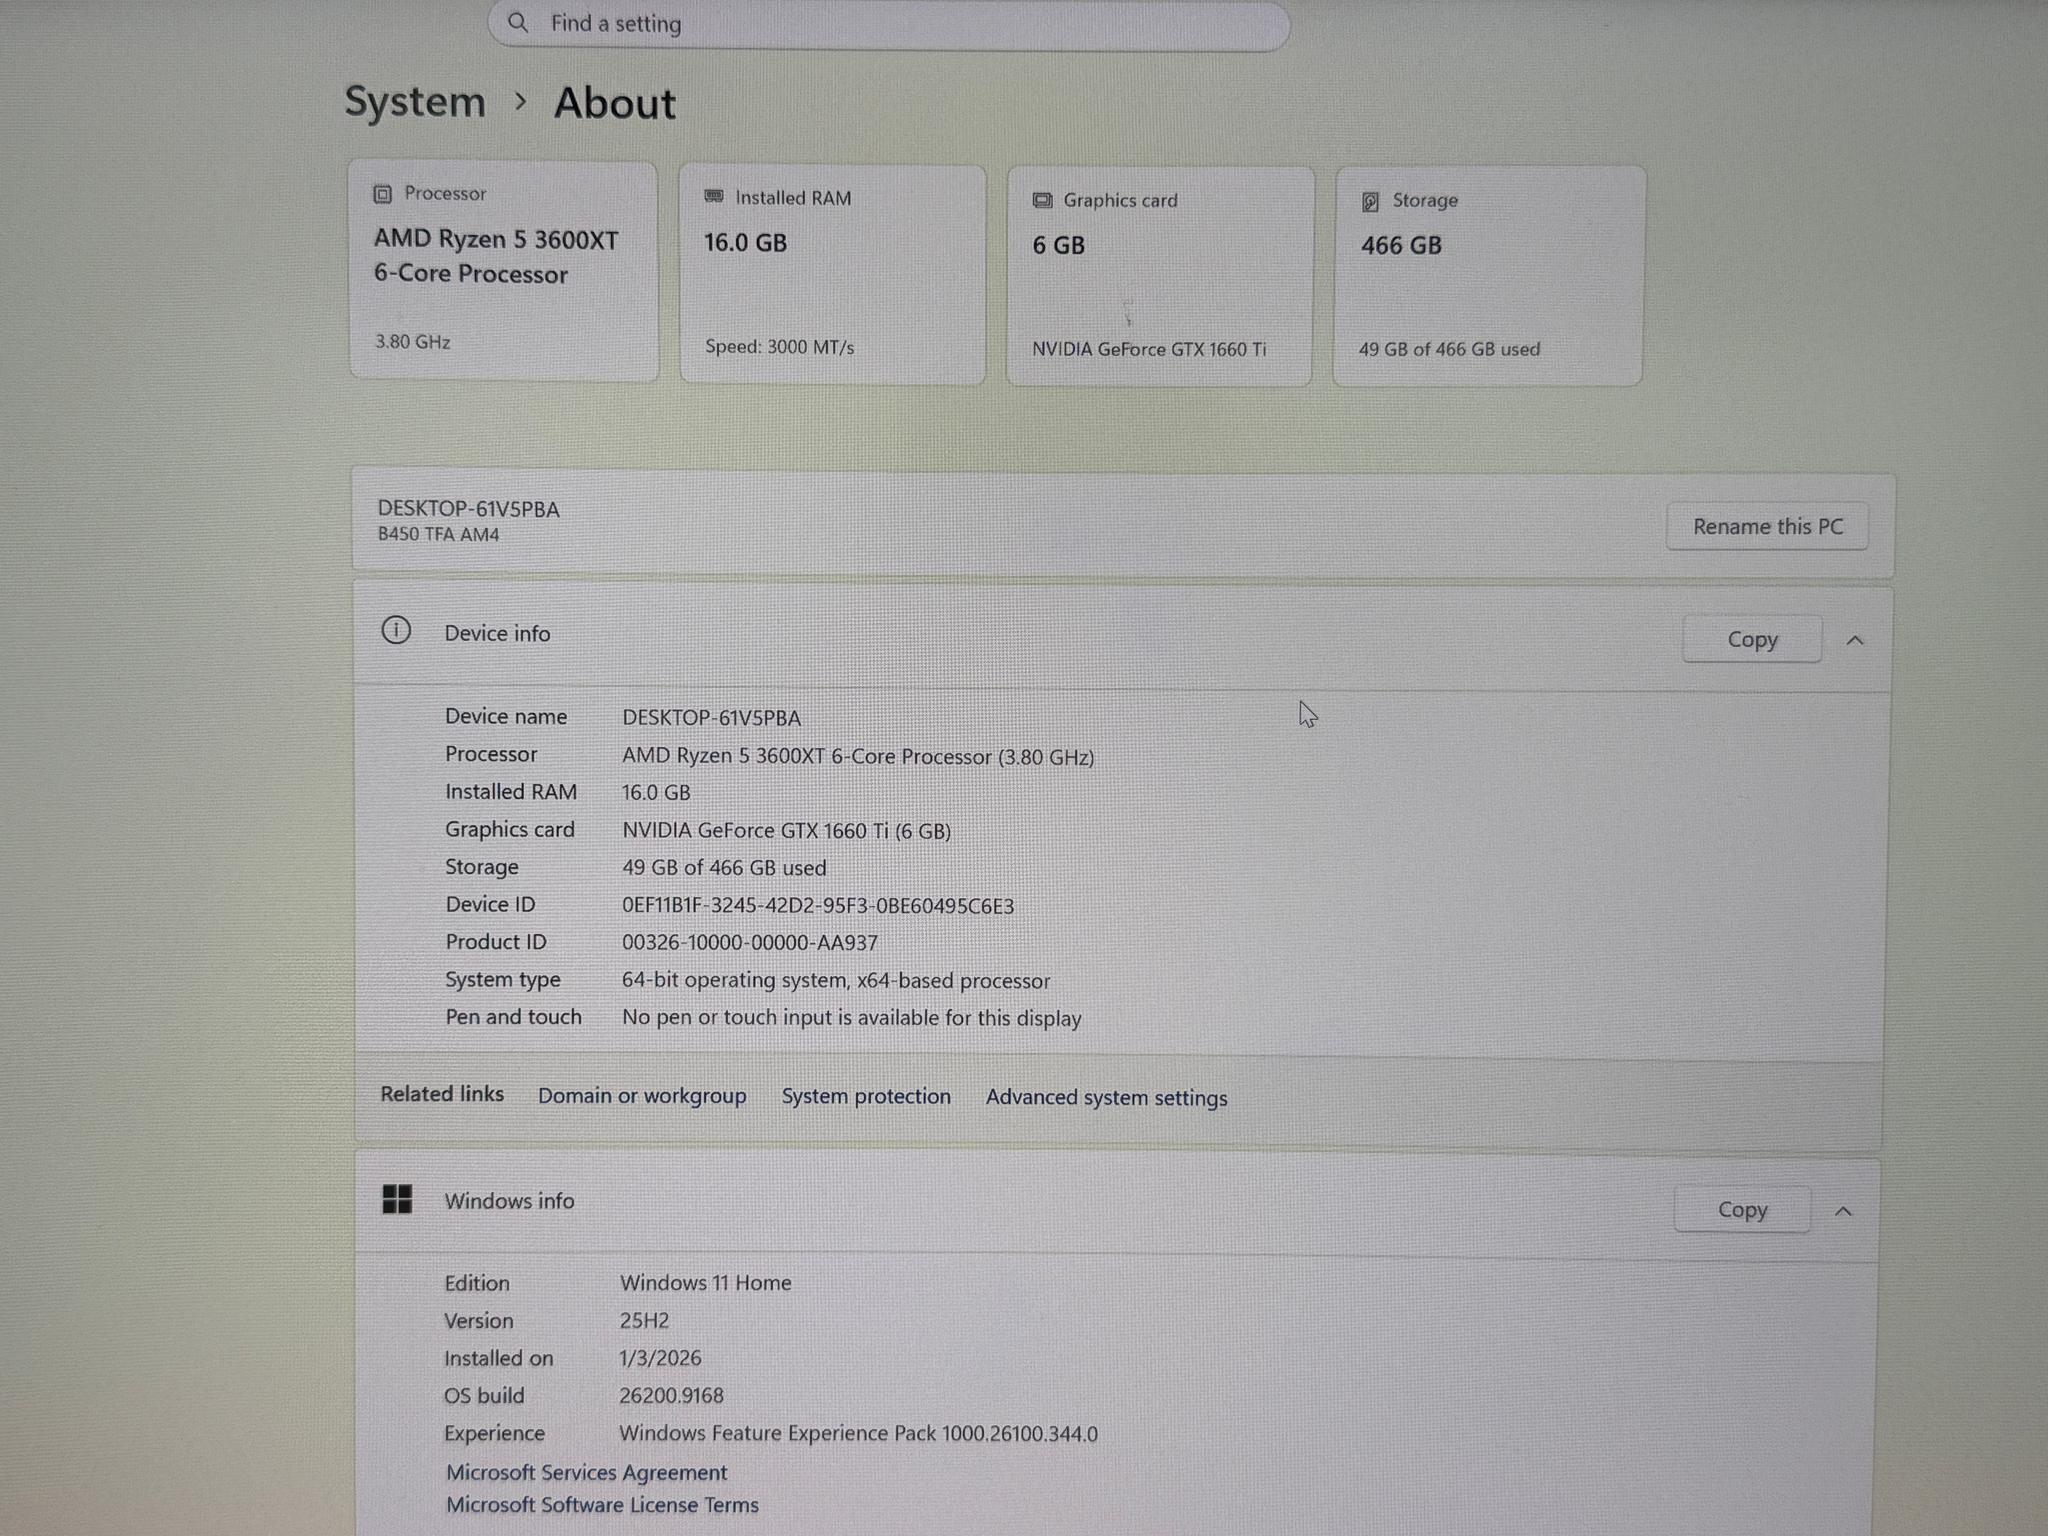2048x1536 pixels.
Task: Click NVIDIA GeForce GTX 1660 Ti (6 GB) row value
Action: click(786, 830)
